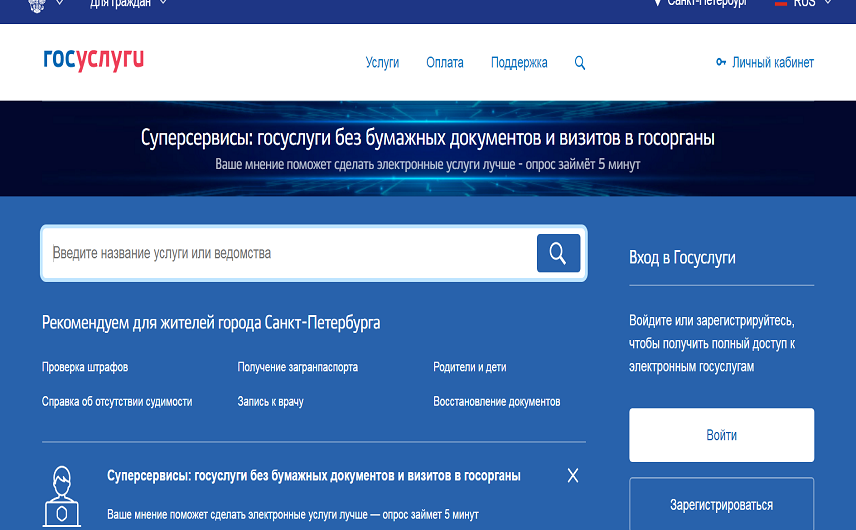Viewport: 856px width, 530px height.
Task: Click the key icon next to Личный кабинет
Action: [x=721, y=62]
